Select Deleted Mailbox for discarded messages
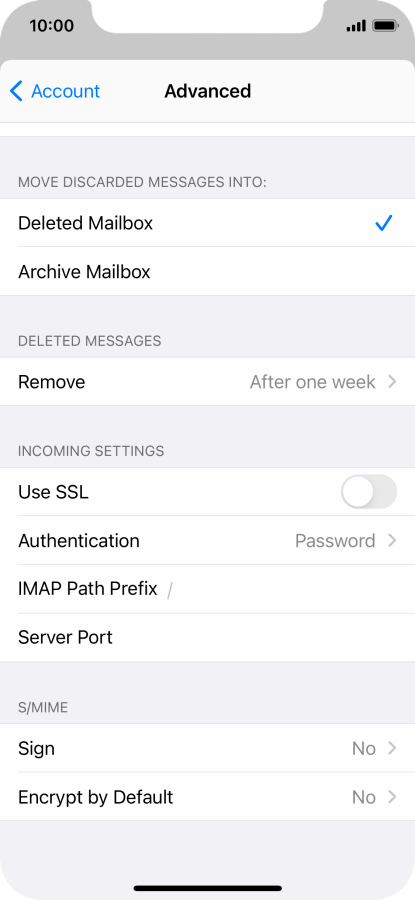 [208, 223]
